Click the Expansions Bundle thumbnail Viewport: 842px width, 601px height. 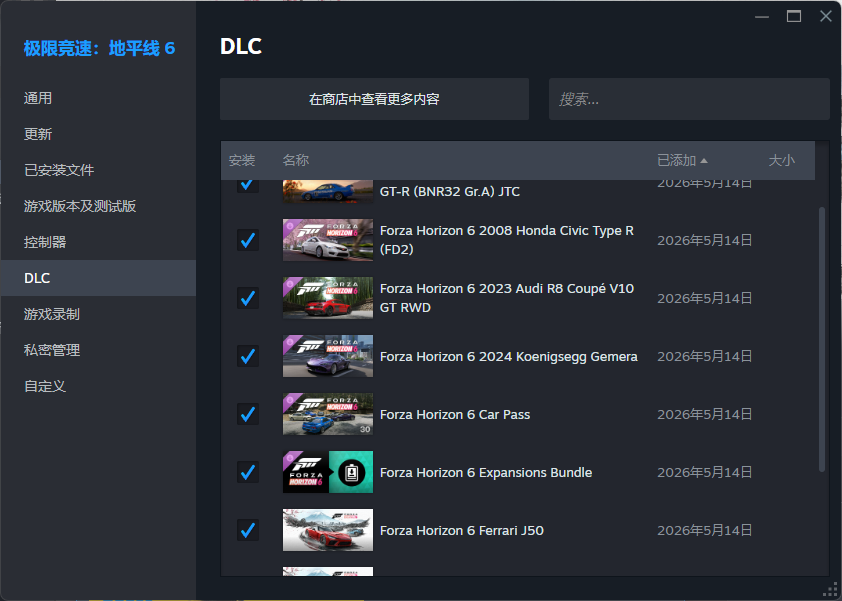[328, 472]
